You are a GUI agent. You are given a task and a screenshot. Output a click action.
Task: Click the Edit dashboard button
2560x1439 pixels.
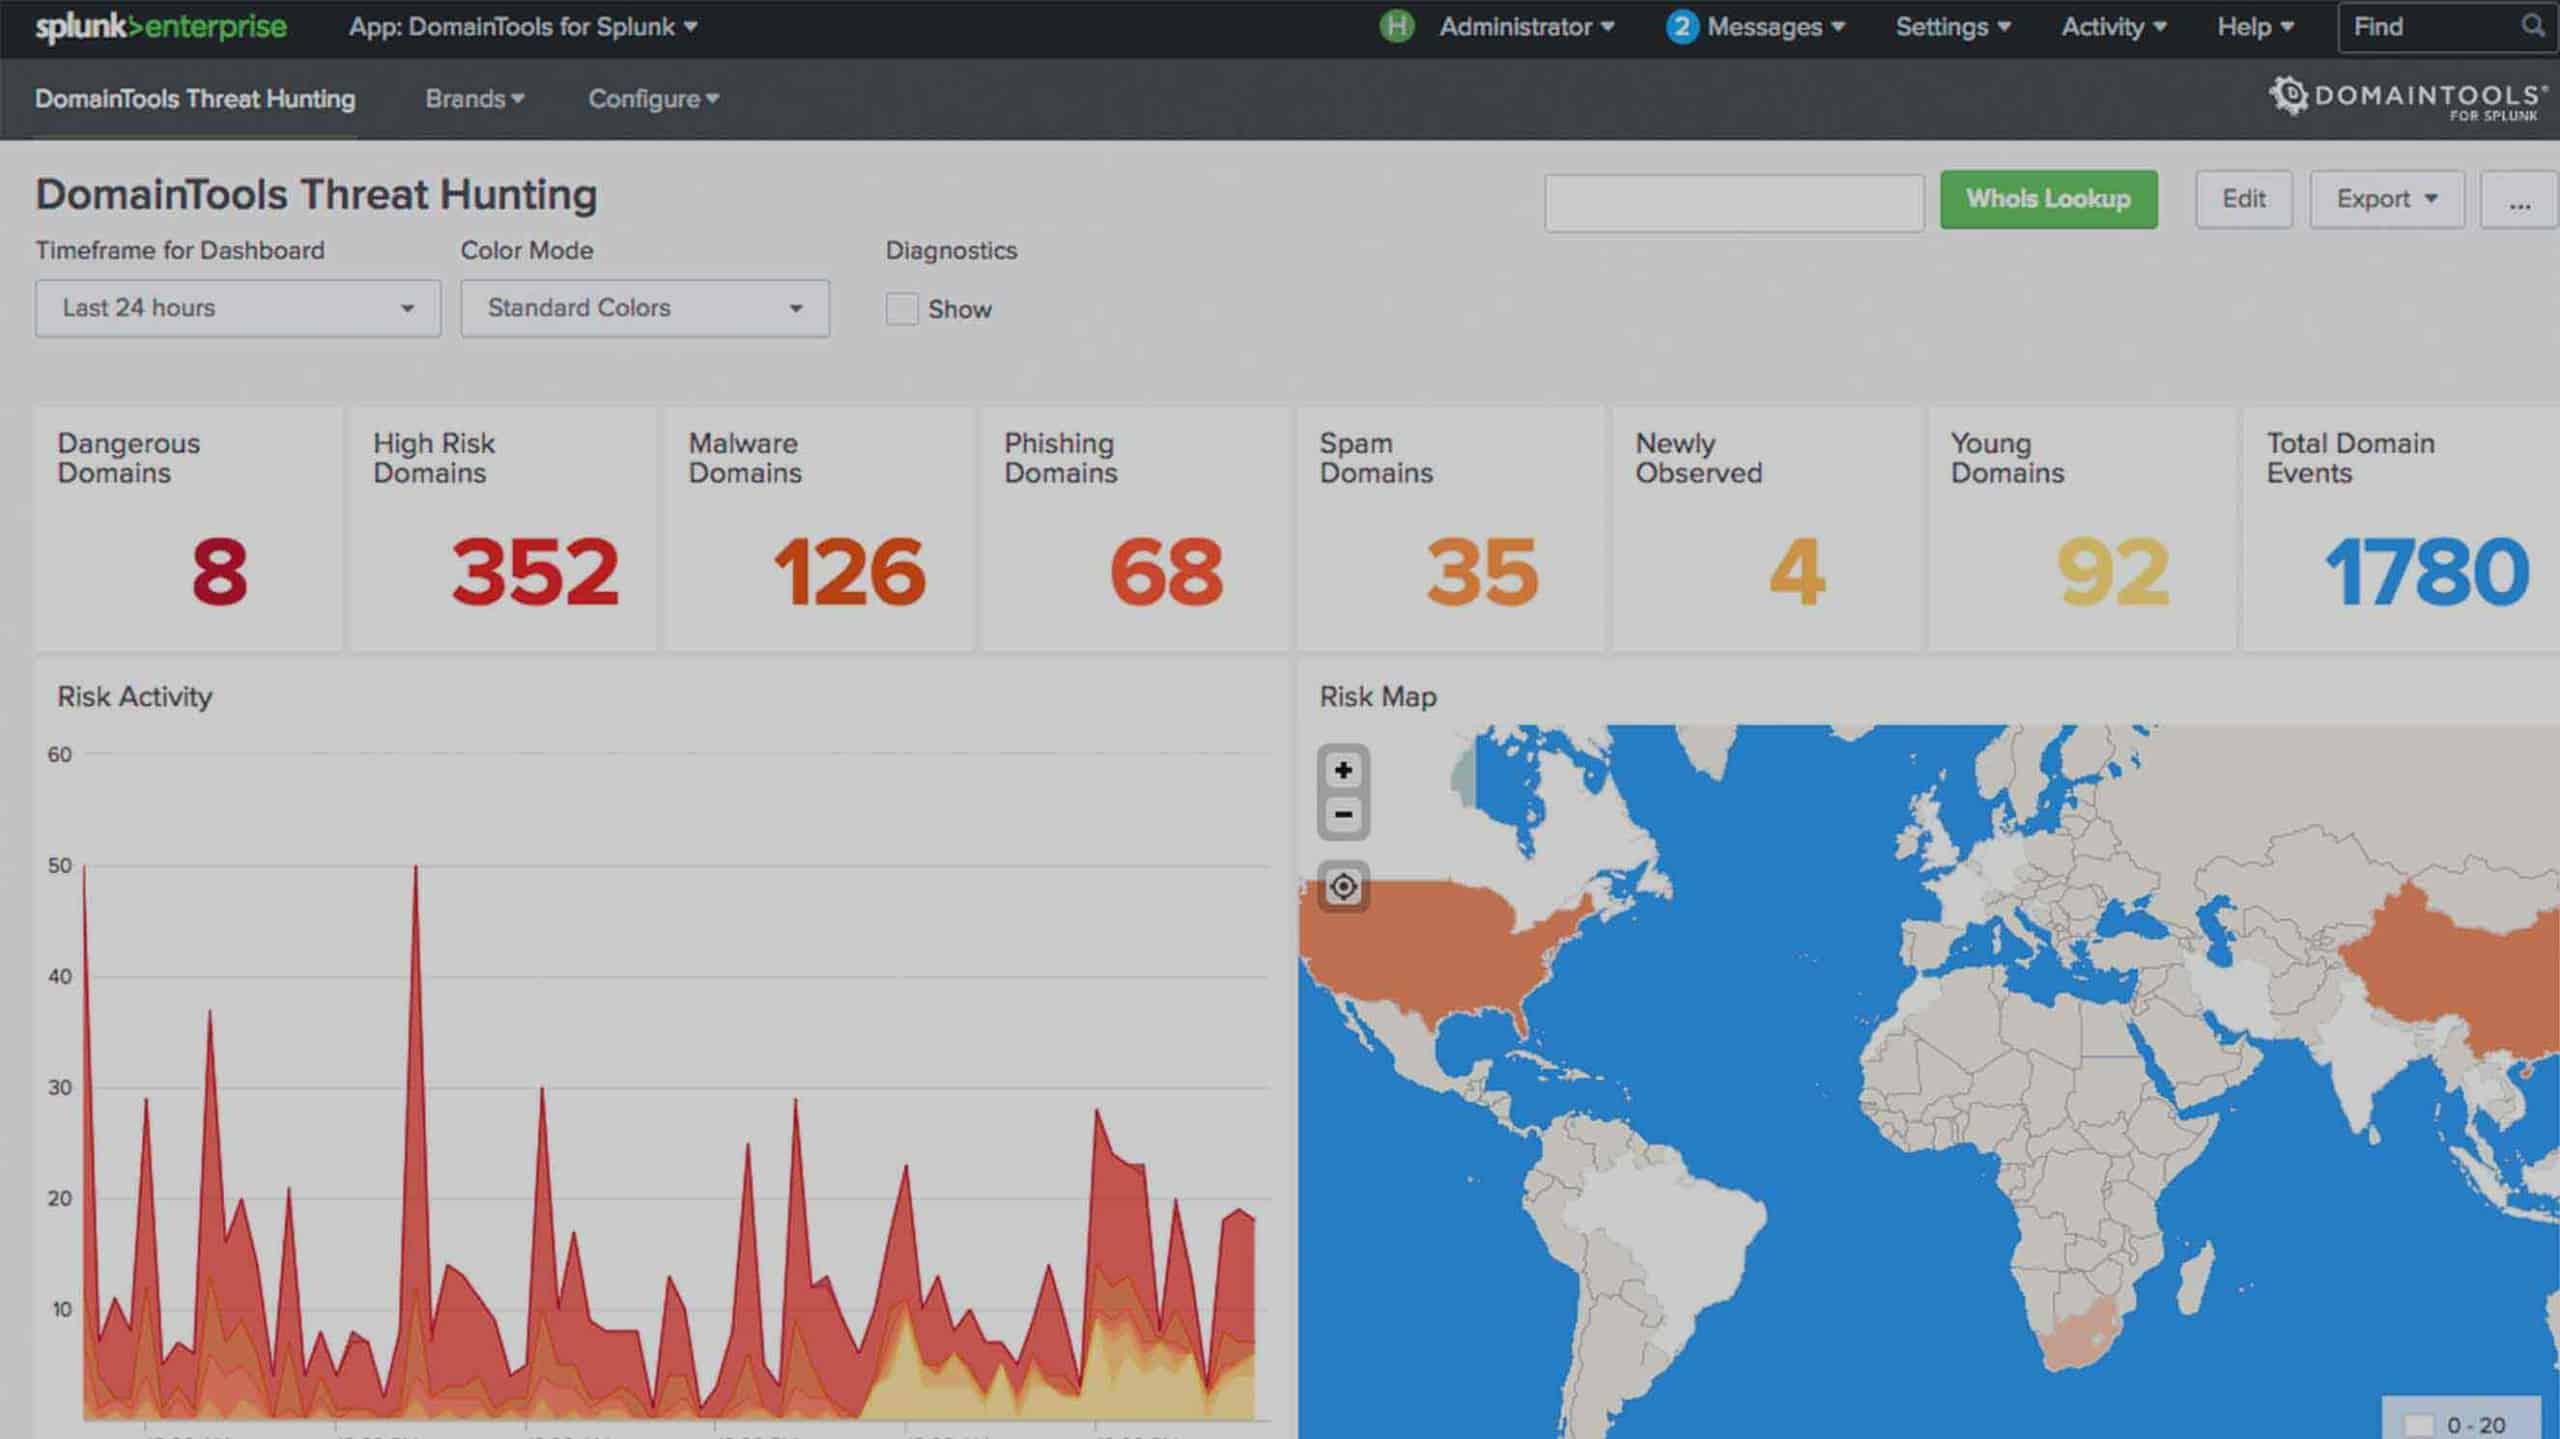point(2244,199)
